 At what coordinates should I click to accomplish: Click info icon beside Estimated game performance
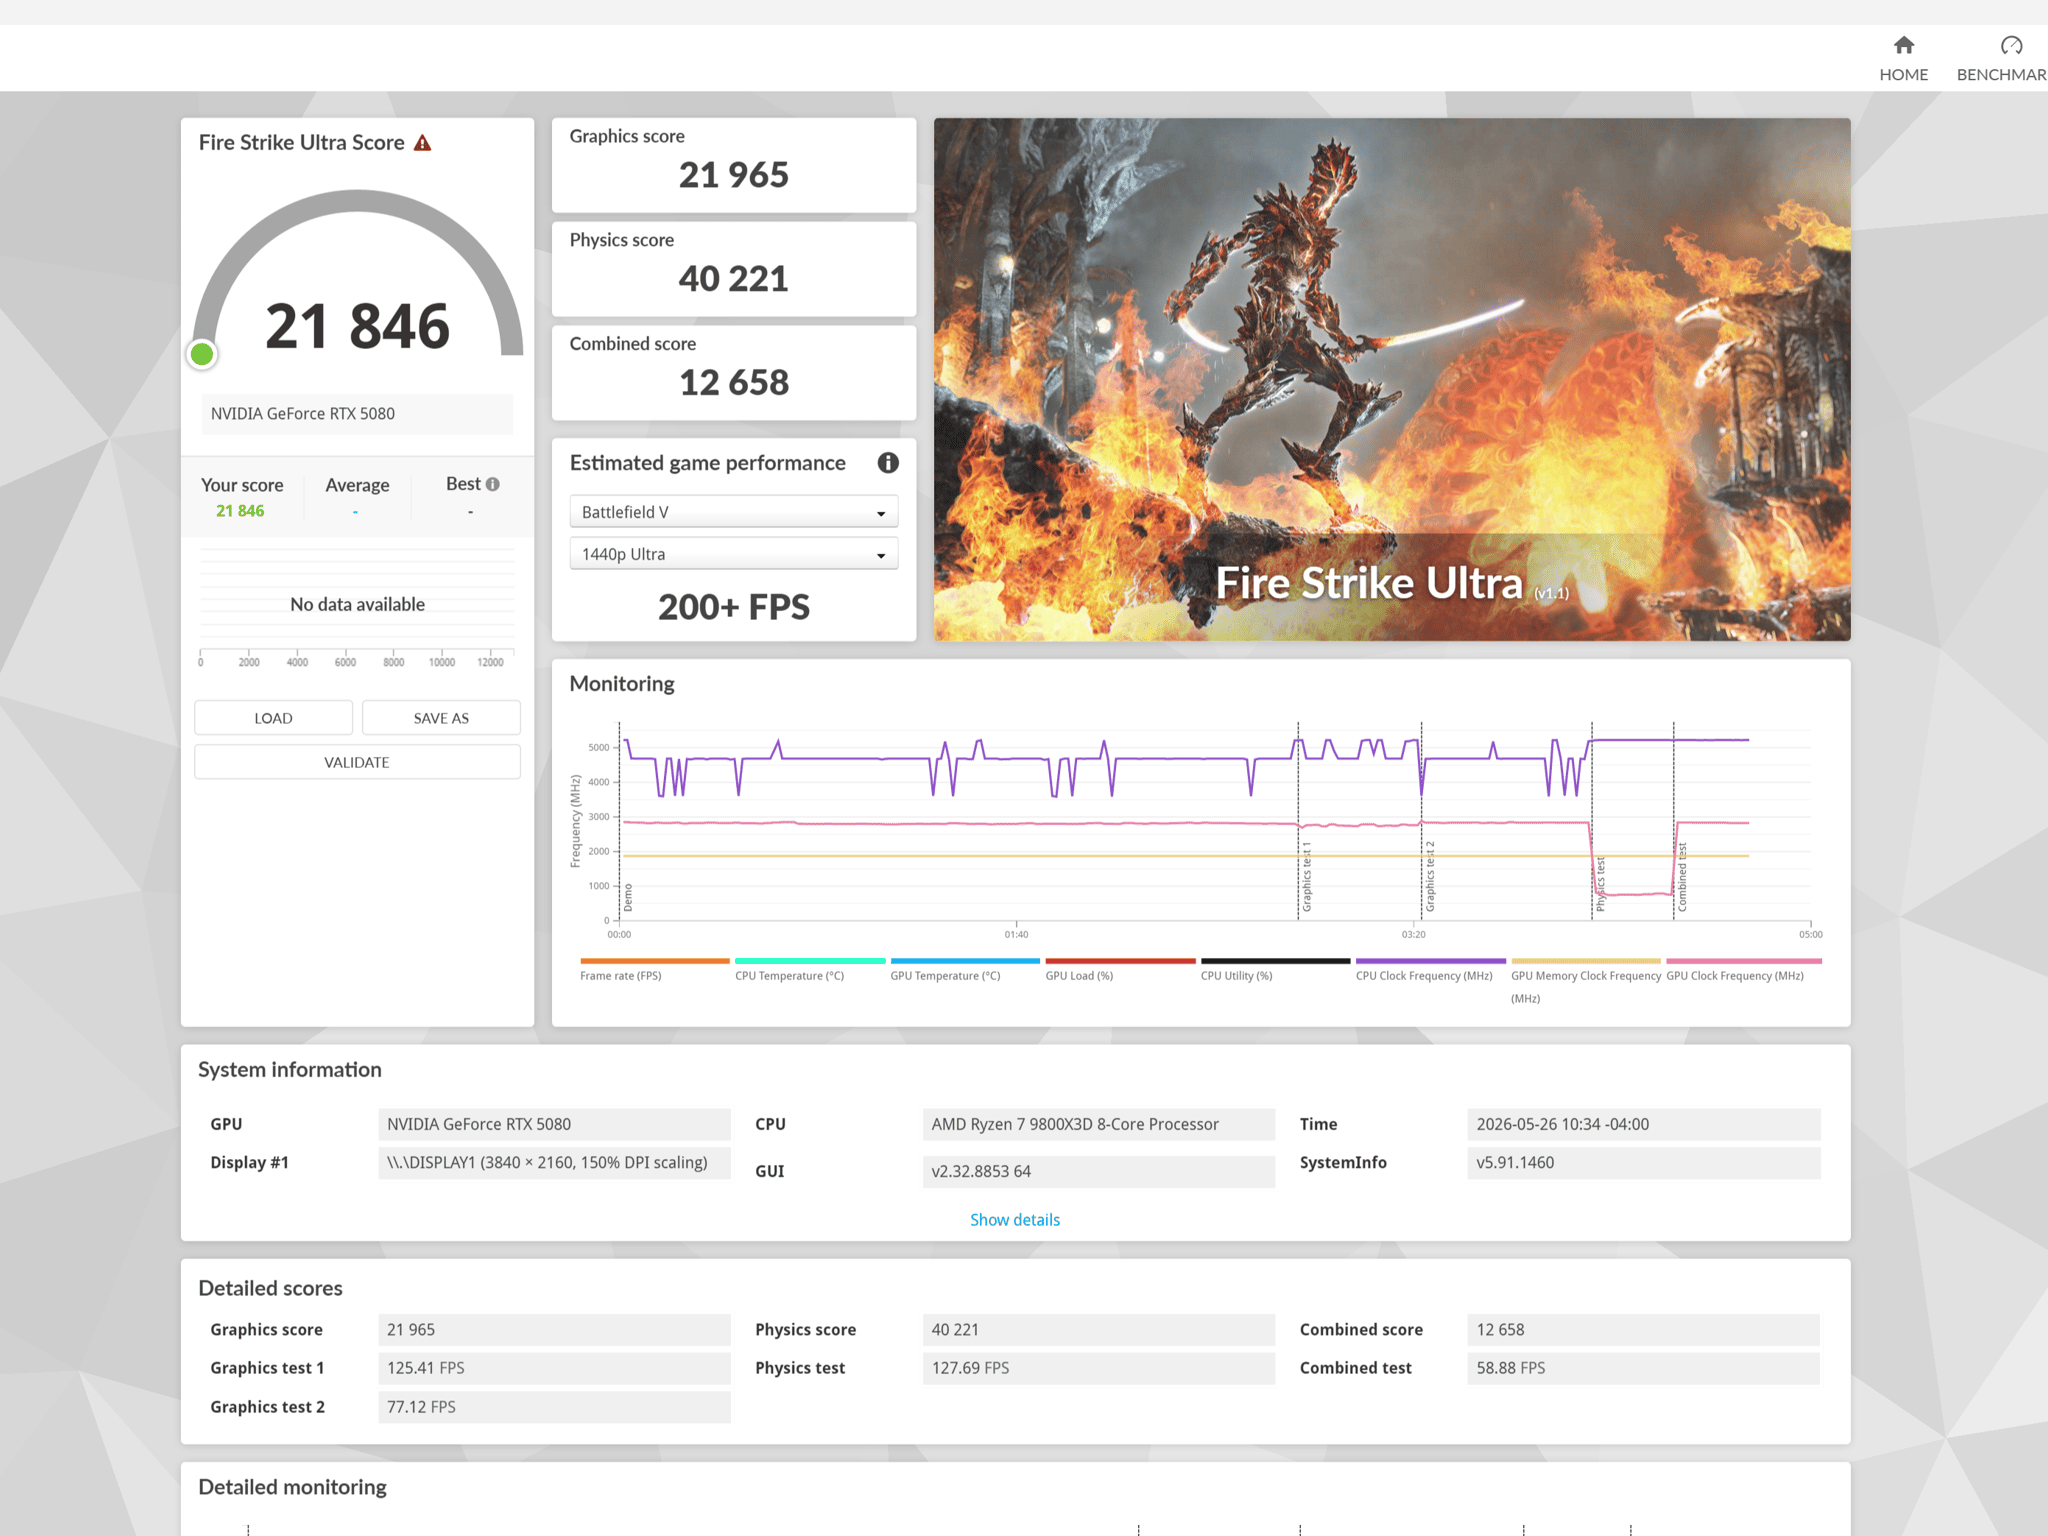pyautogui.click(x=887, y=463)
